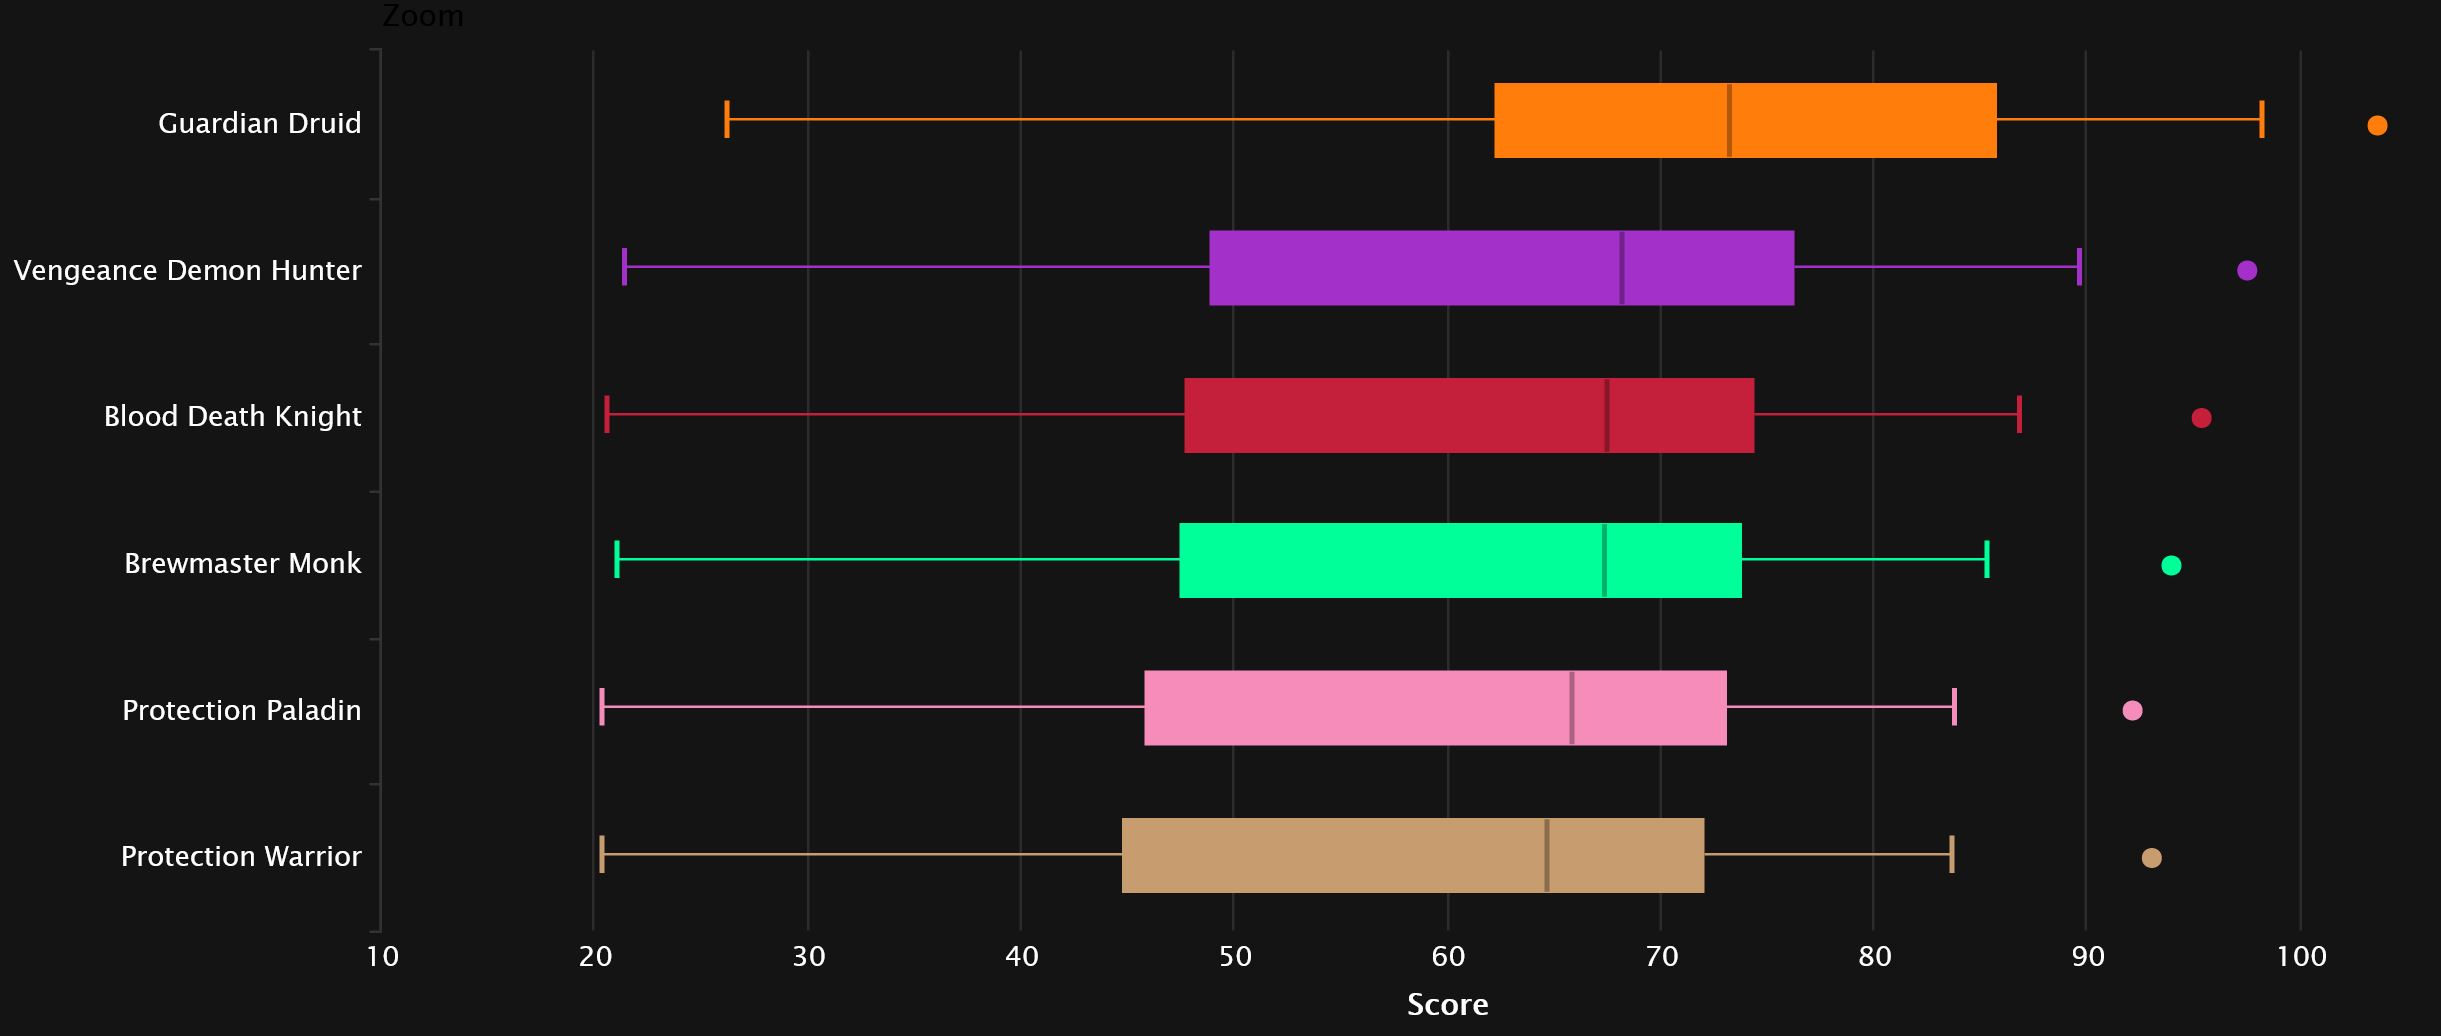The height and width of the screenshot is (1036, 2441).
Task: Click the Protection Paladin upper whisker cap
Action: click(x=1954, y=707)
